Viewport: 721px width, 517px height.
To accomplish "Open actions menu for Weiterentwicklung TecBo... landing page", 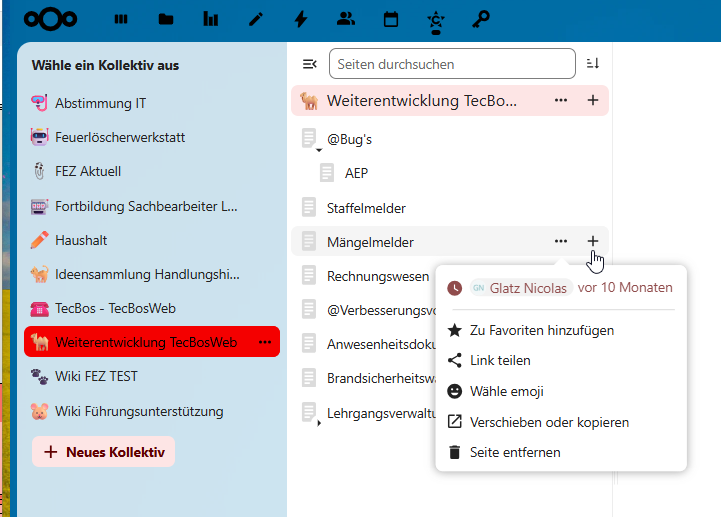I will pyautogui.click(x=561, y=100).
